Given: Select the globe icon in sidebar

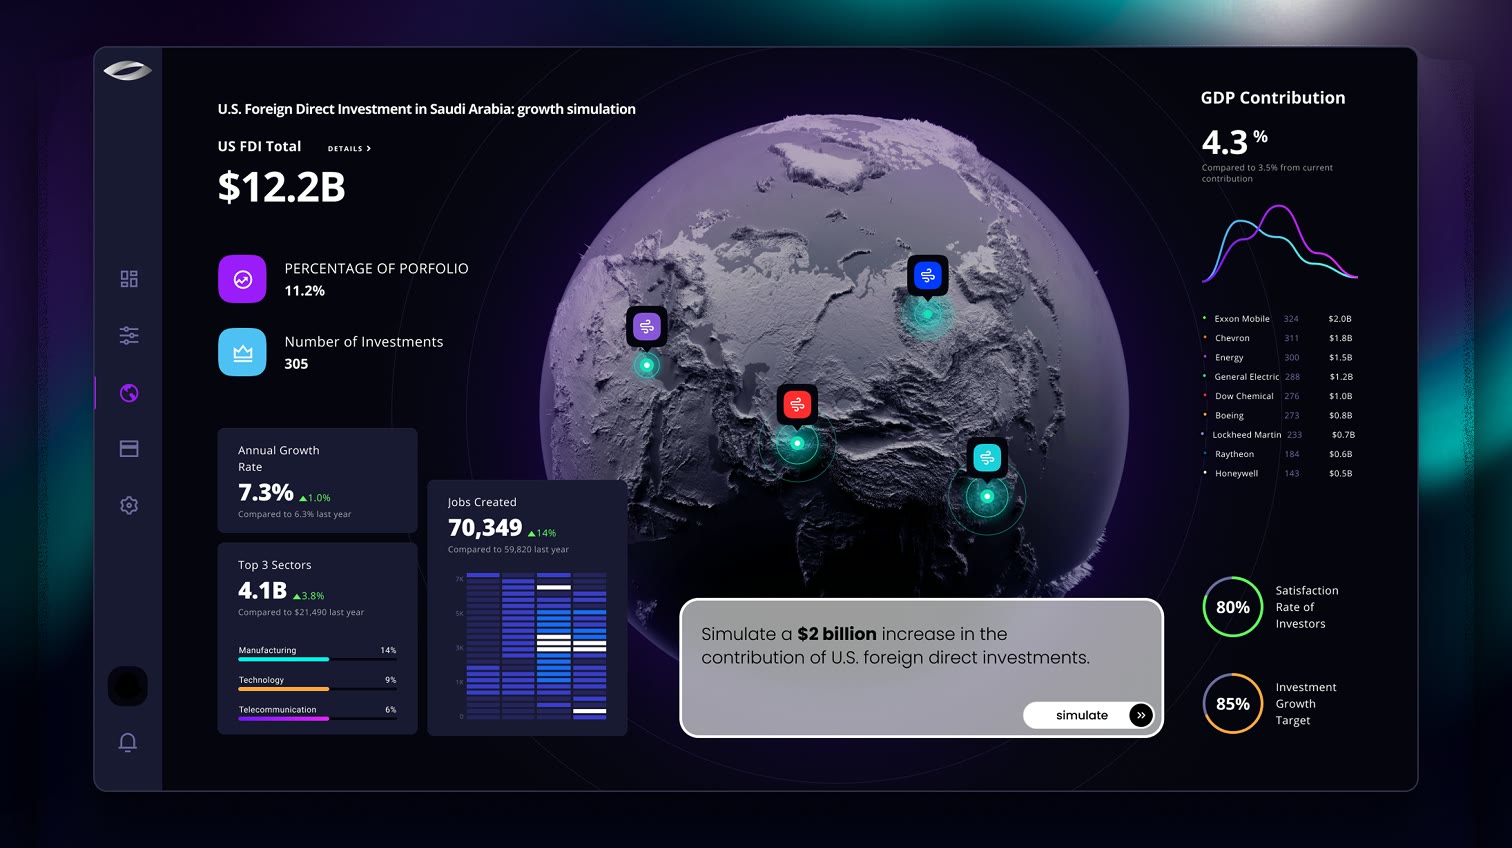Looking at the screenshot, I should 129,393.
